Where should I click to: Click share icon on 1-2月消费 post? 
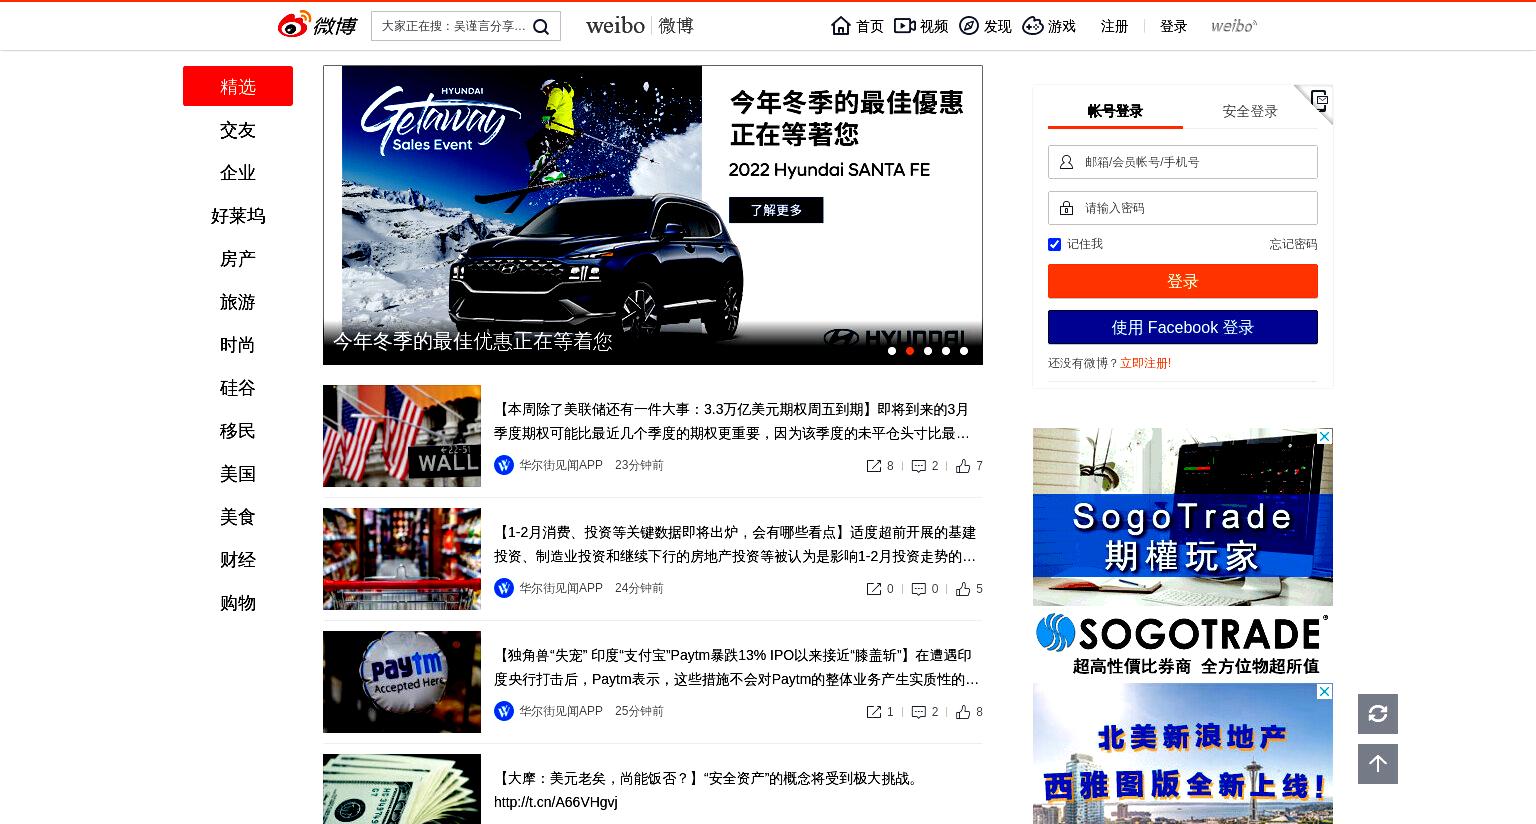874,589
